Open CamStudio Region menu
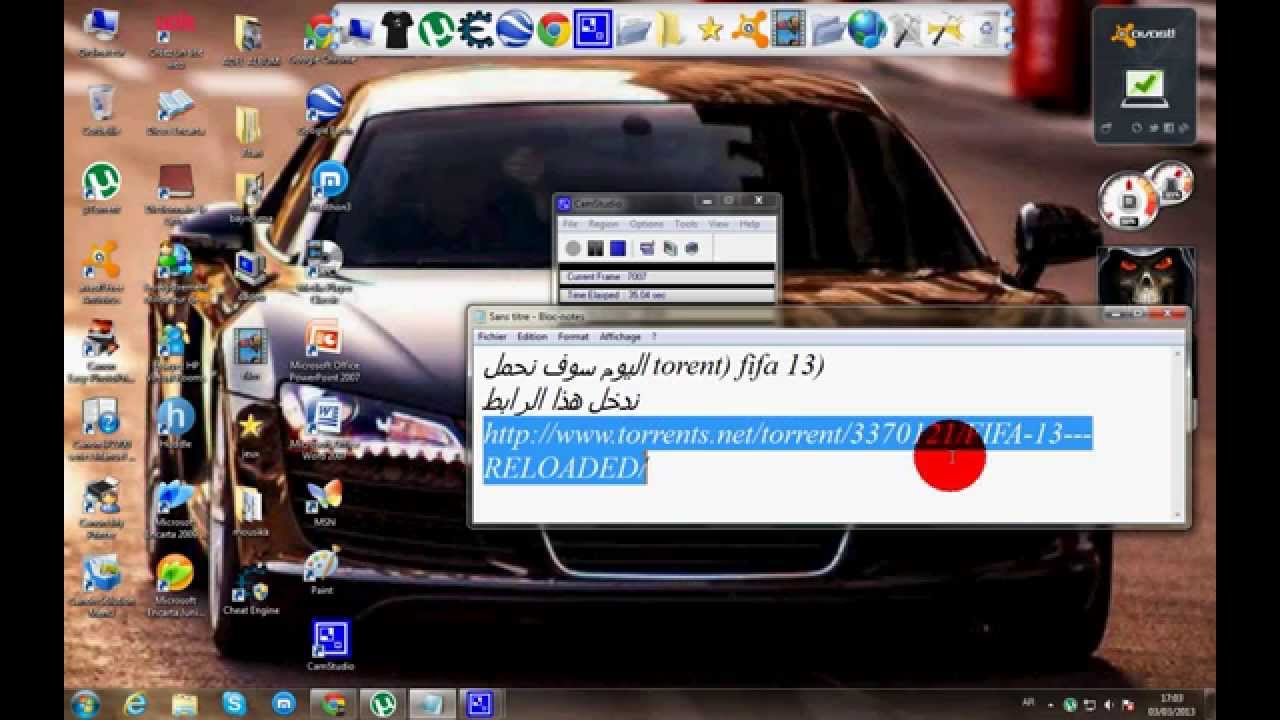 pyautogui.click(x=603, y=224)
